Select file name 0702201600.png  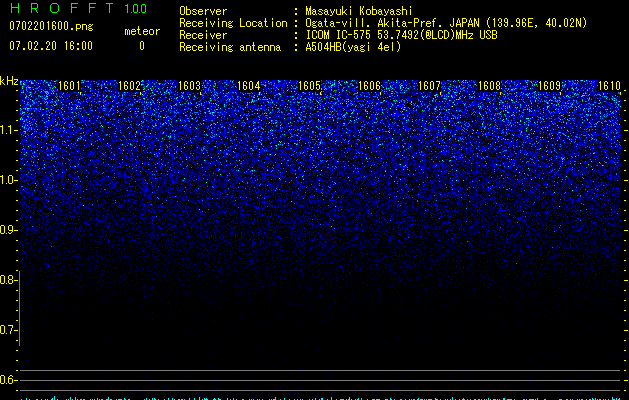pyautogui.click(x=51, y=26)
